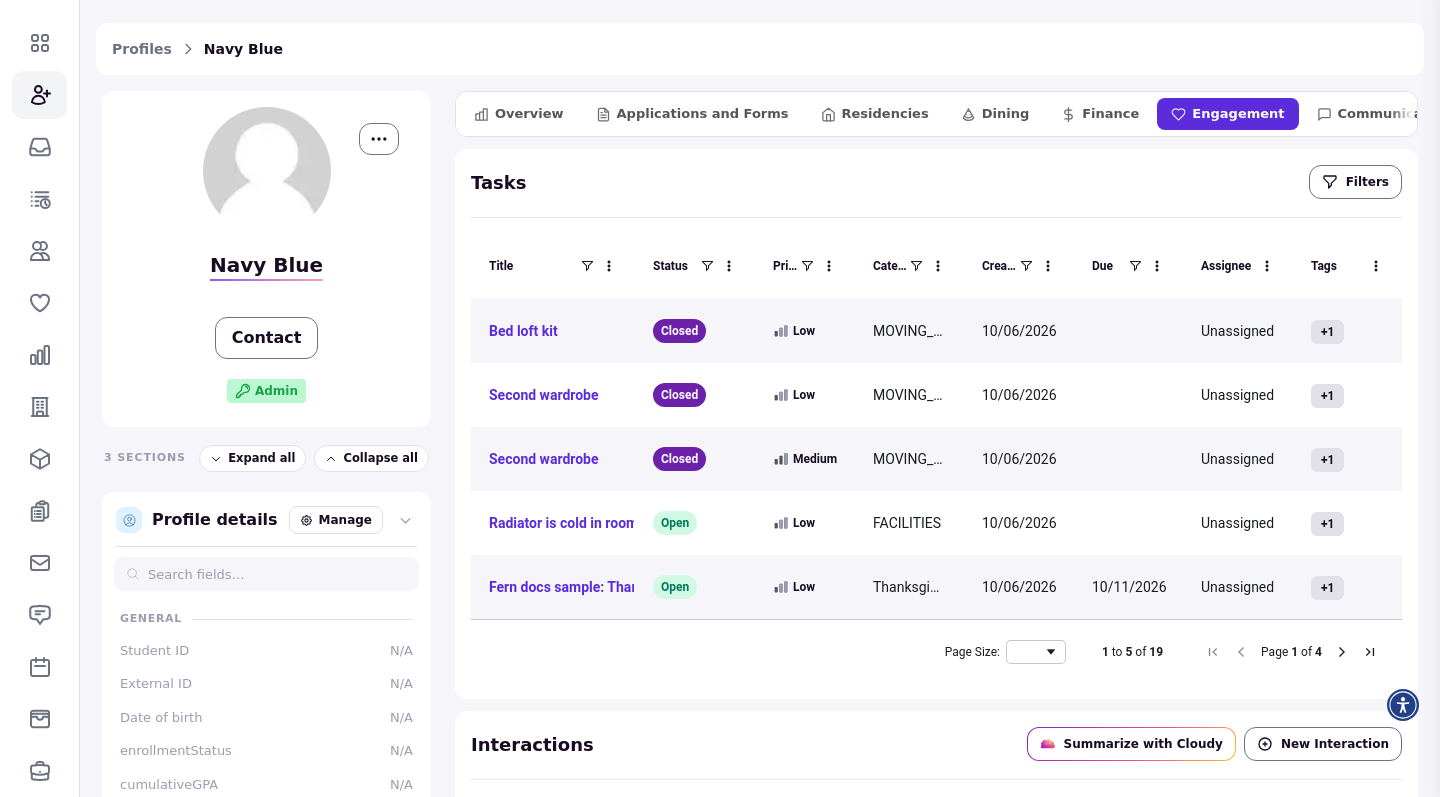Switch to the Residencies tab

tap(875, 114)
